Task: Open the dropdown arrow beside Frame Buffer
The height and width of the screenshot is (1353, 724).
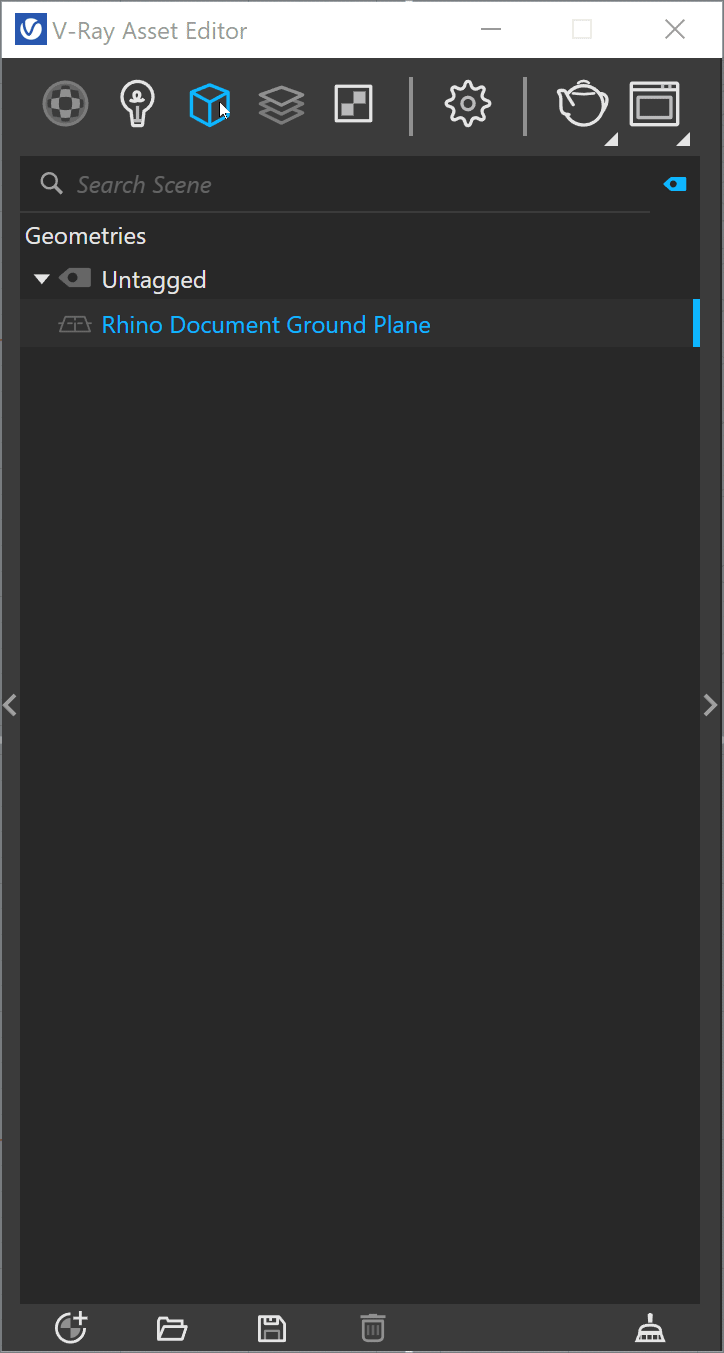Action: coord(683,138)
